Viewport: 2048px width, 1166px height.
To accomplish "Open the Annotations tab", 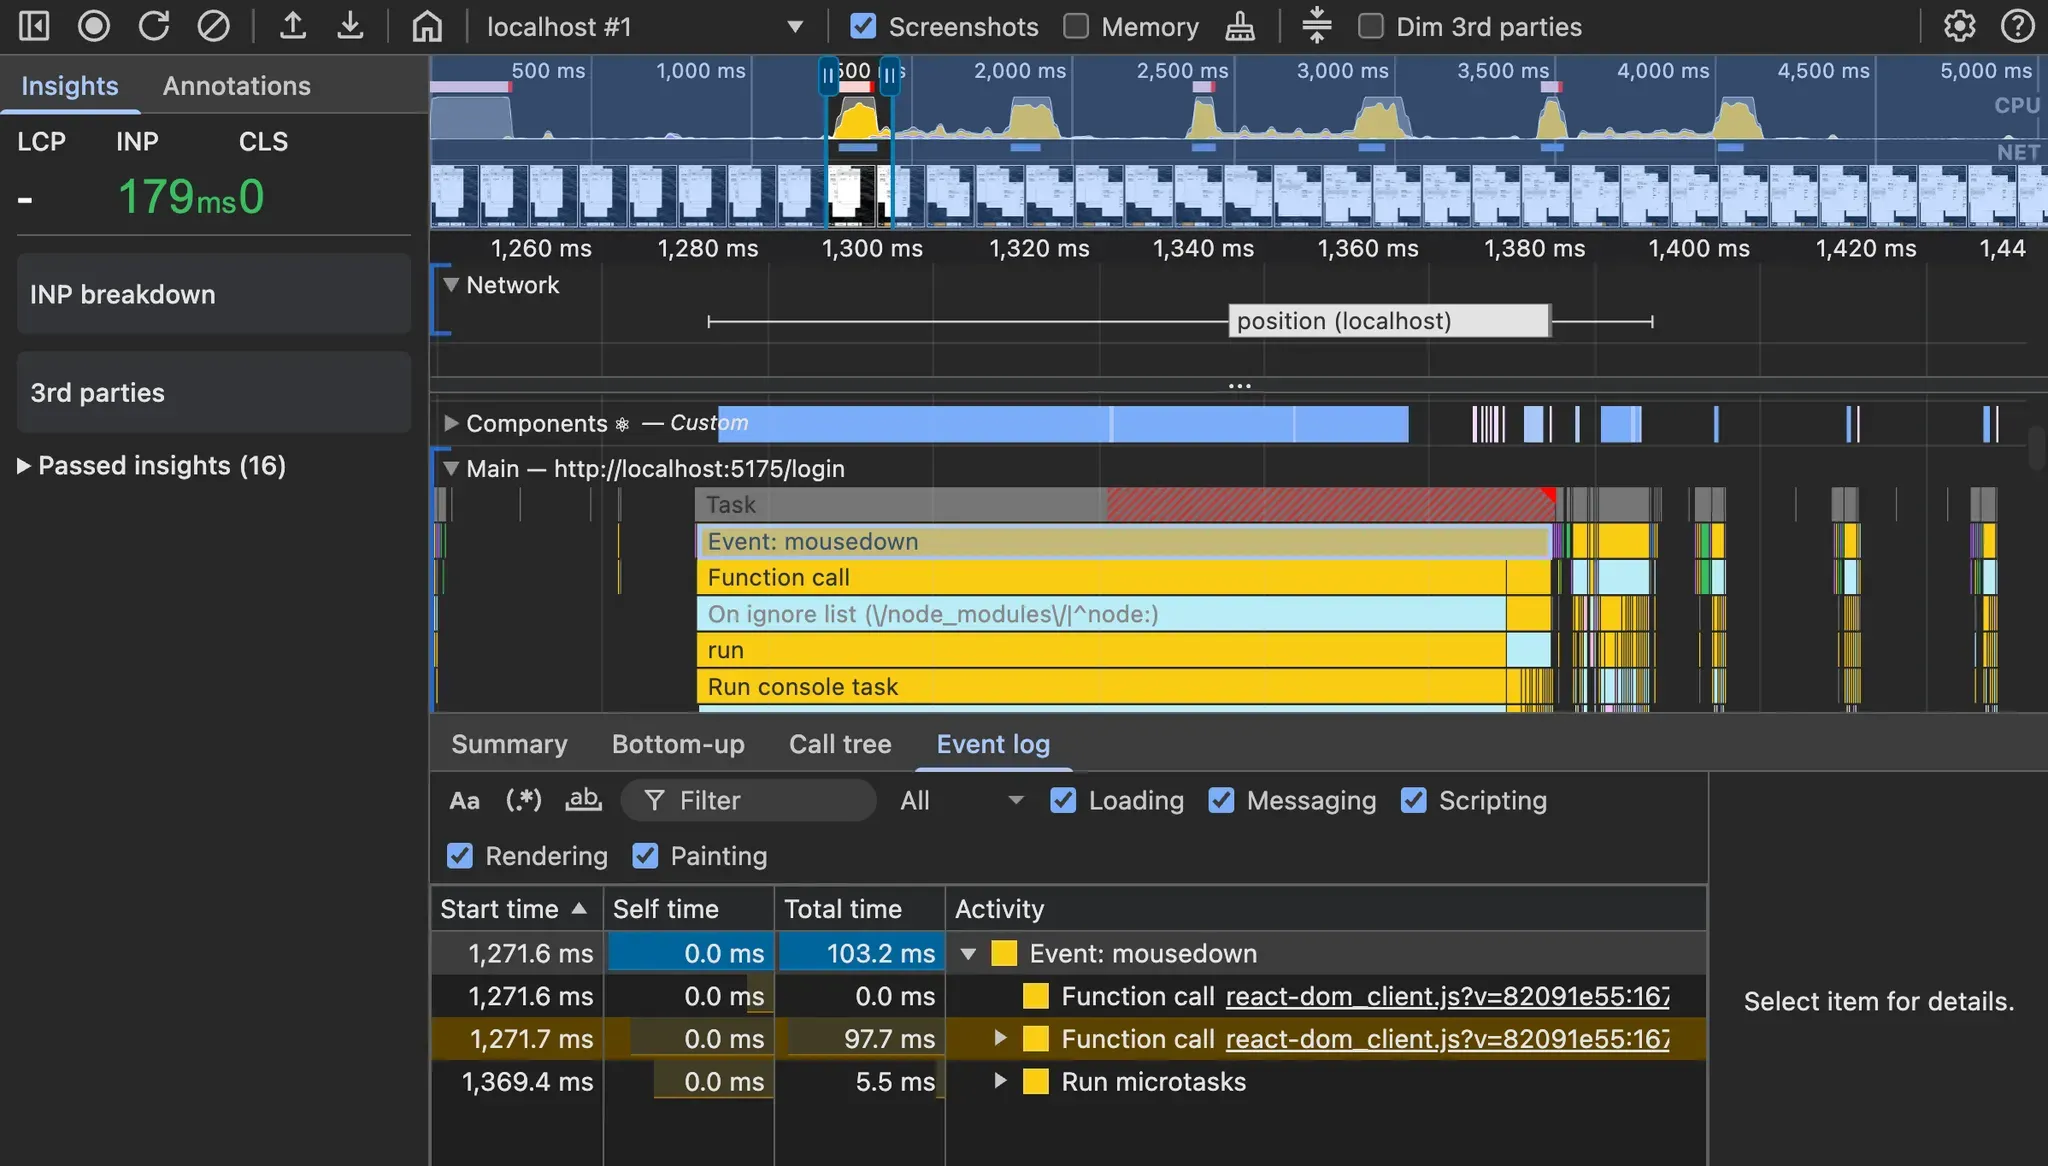I will coord(236,86).
